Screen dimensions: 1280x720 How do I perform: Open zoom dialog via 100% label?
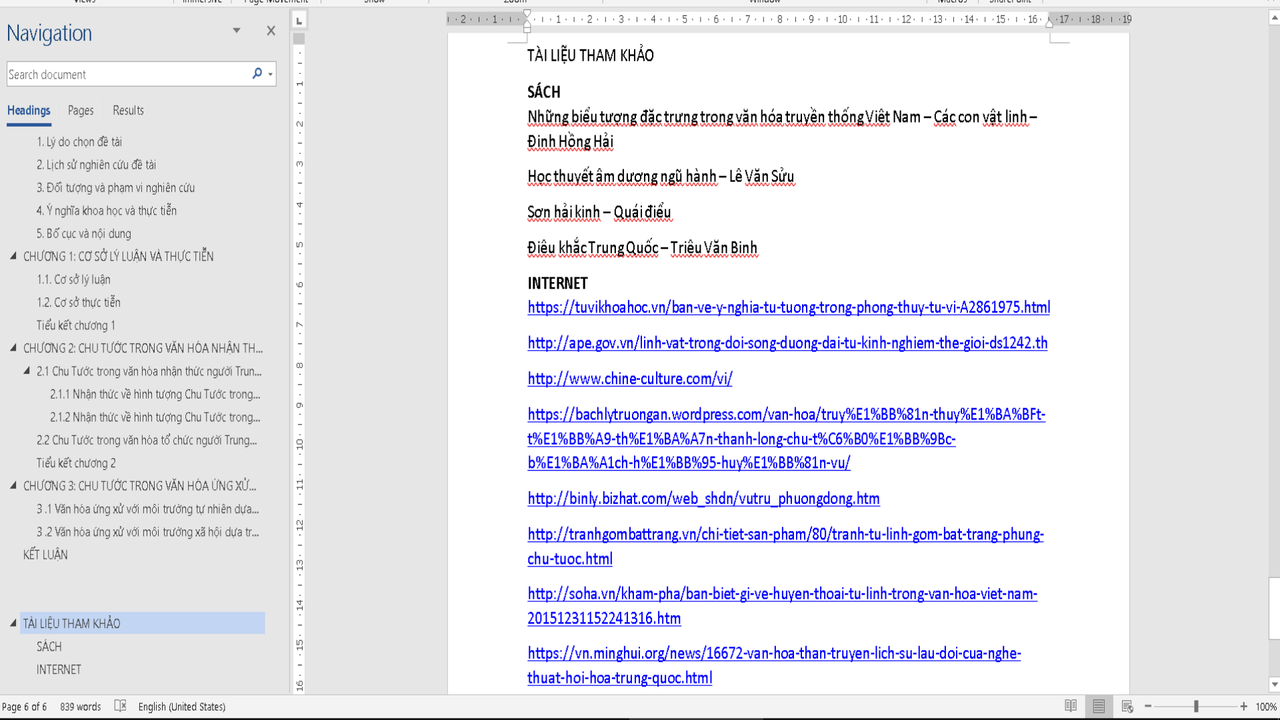(x=1265, y=706)
